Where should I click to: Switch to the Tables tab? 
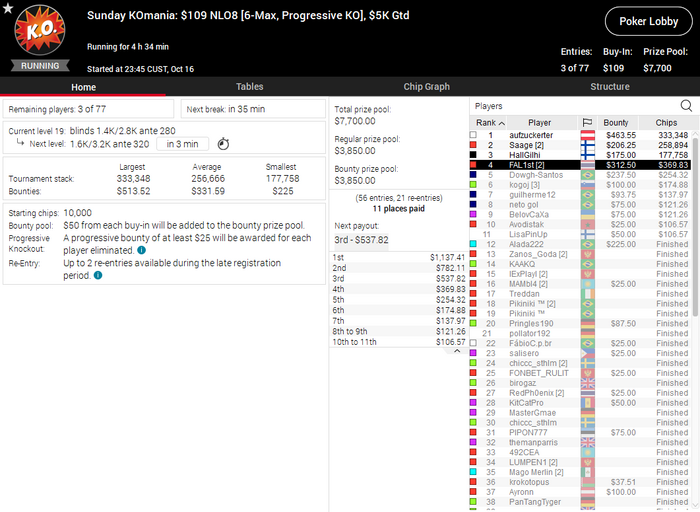[250, 87]
